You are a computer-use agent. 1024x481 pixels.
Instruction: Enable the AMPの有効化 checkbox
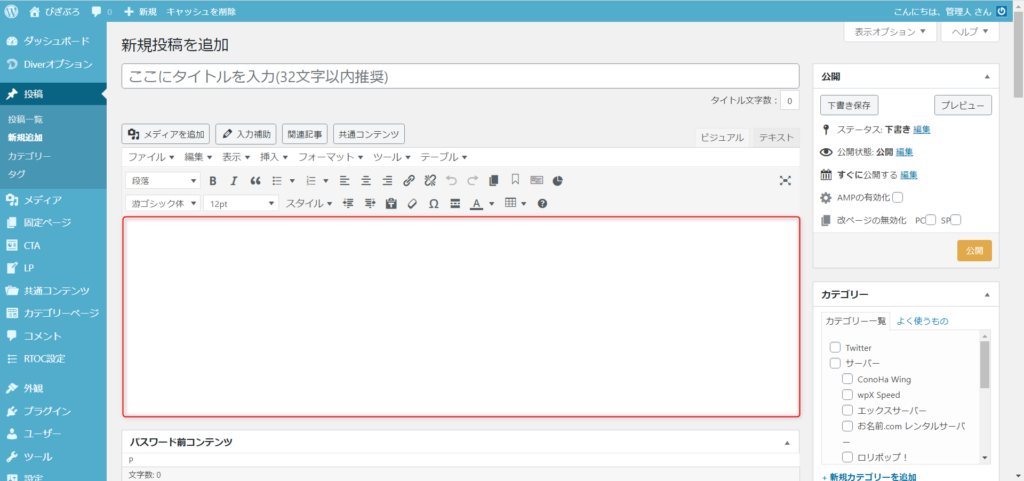point(897,198)
